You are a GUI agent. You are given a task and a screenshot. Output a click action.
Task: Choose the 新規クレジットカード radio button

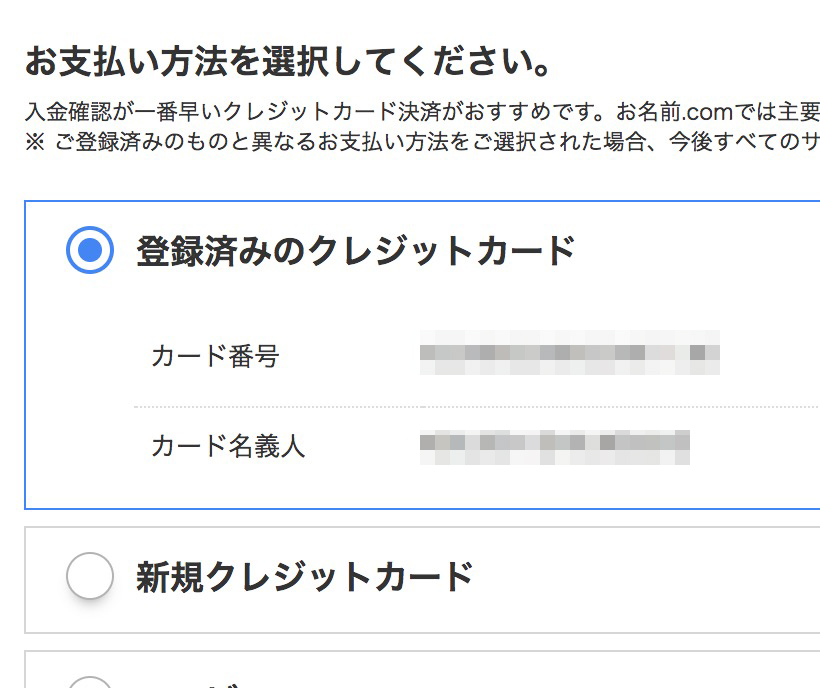(90, 576)
